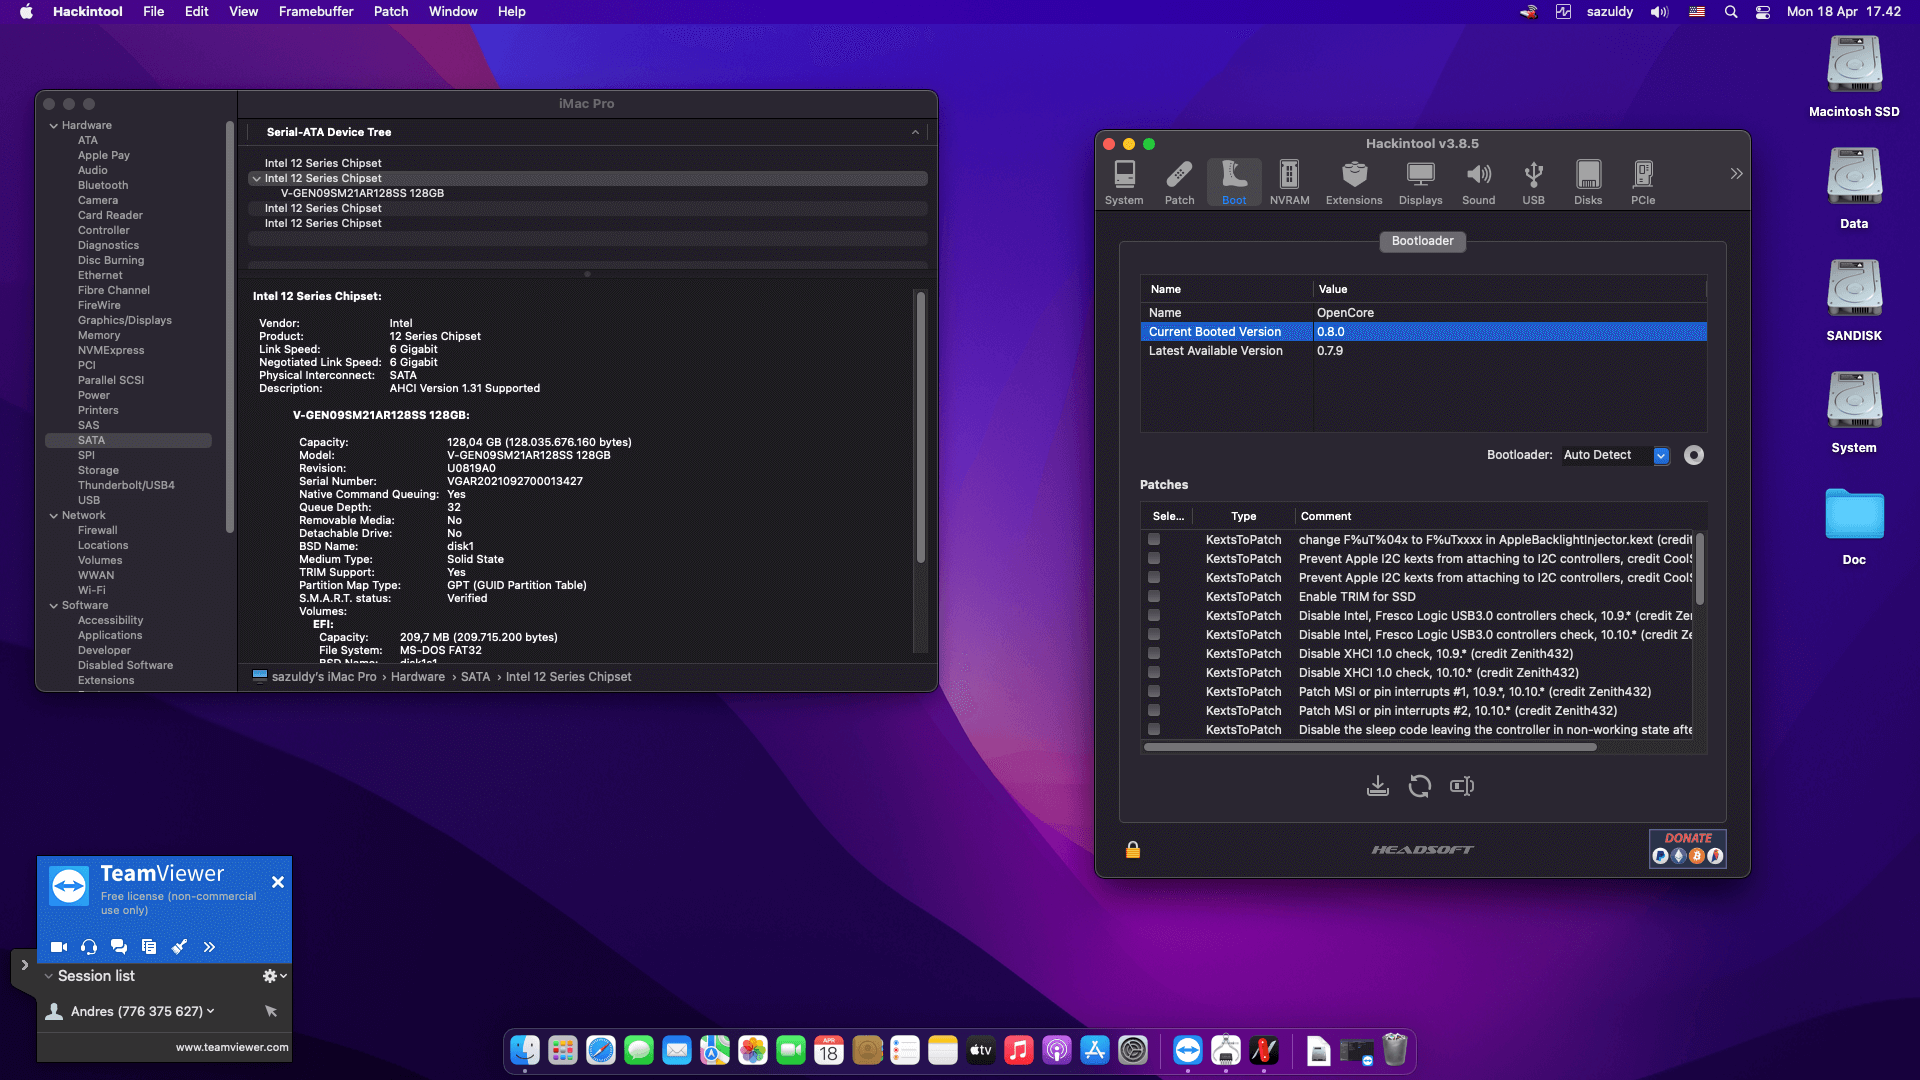Open the View menu
This screenshot has height=1080, width=1920.
(x=243, y=12)
